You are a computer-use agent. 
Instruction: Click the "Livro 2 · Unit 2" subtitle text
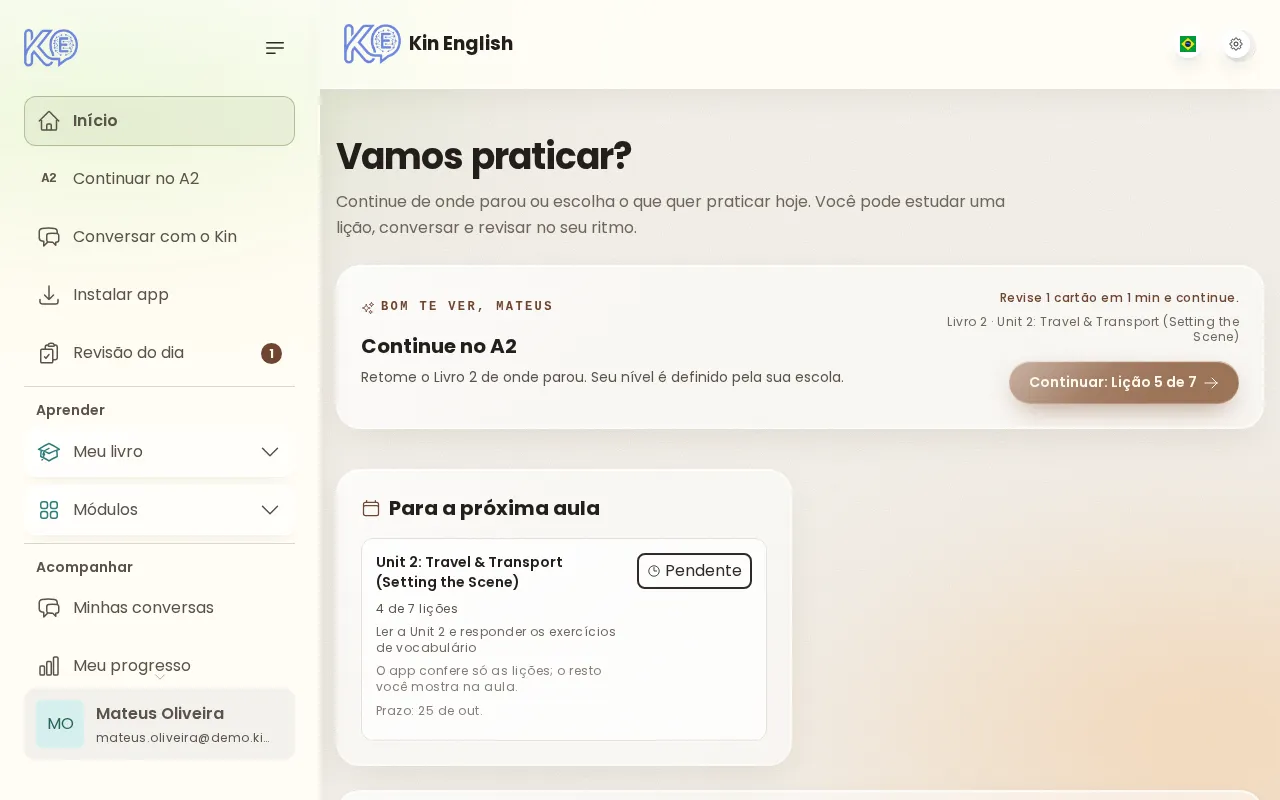coord(1093,329)
